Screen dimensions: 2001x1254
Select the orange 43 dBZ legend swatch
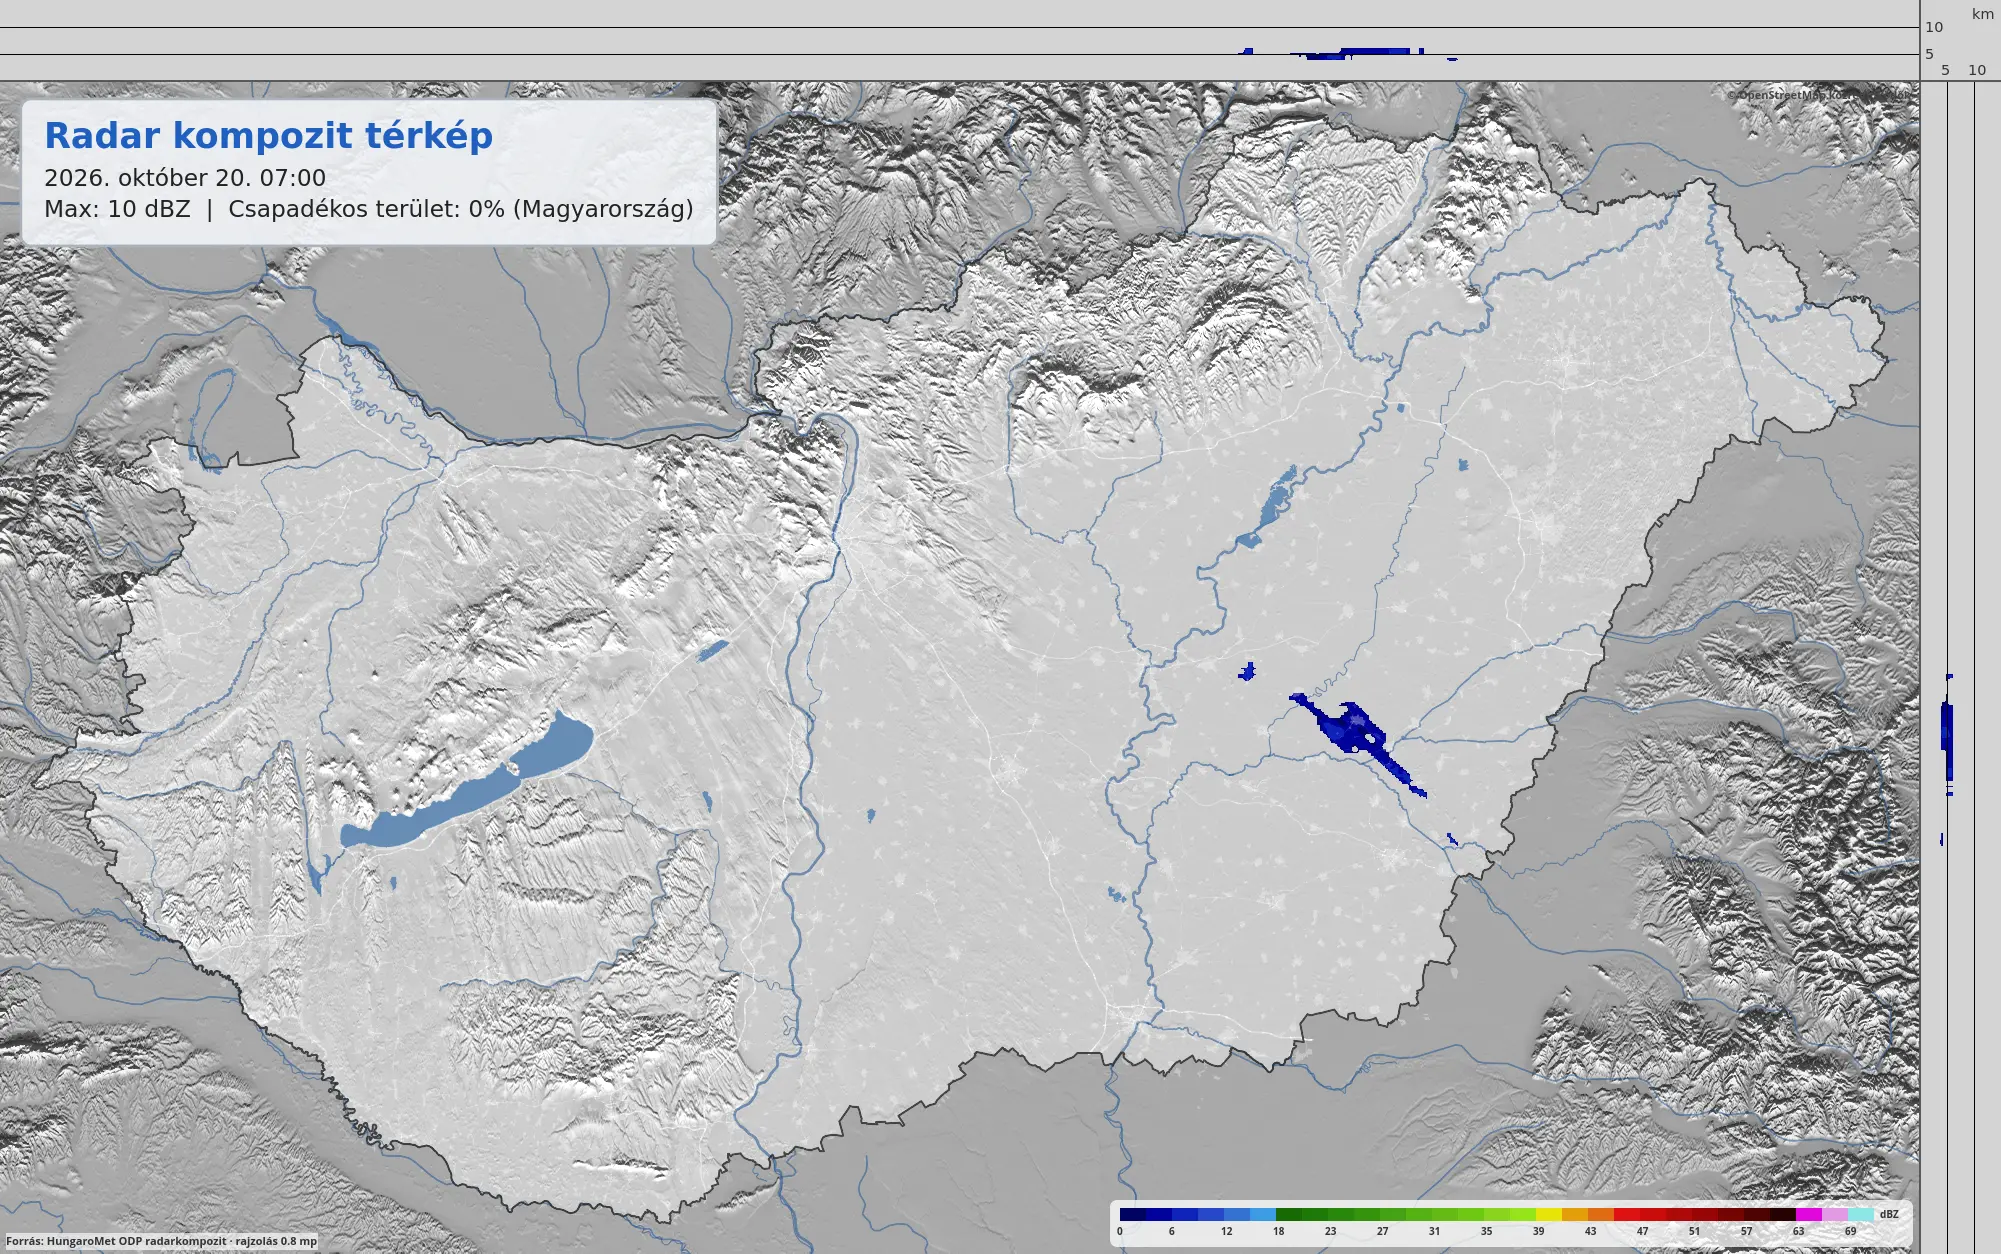(x=1574, y=1214)
